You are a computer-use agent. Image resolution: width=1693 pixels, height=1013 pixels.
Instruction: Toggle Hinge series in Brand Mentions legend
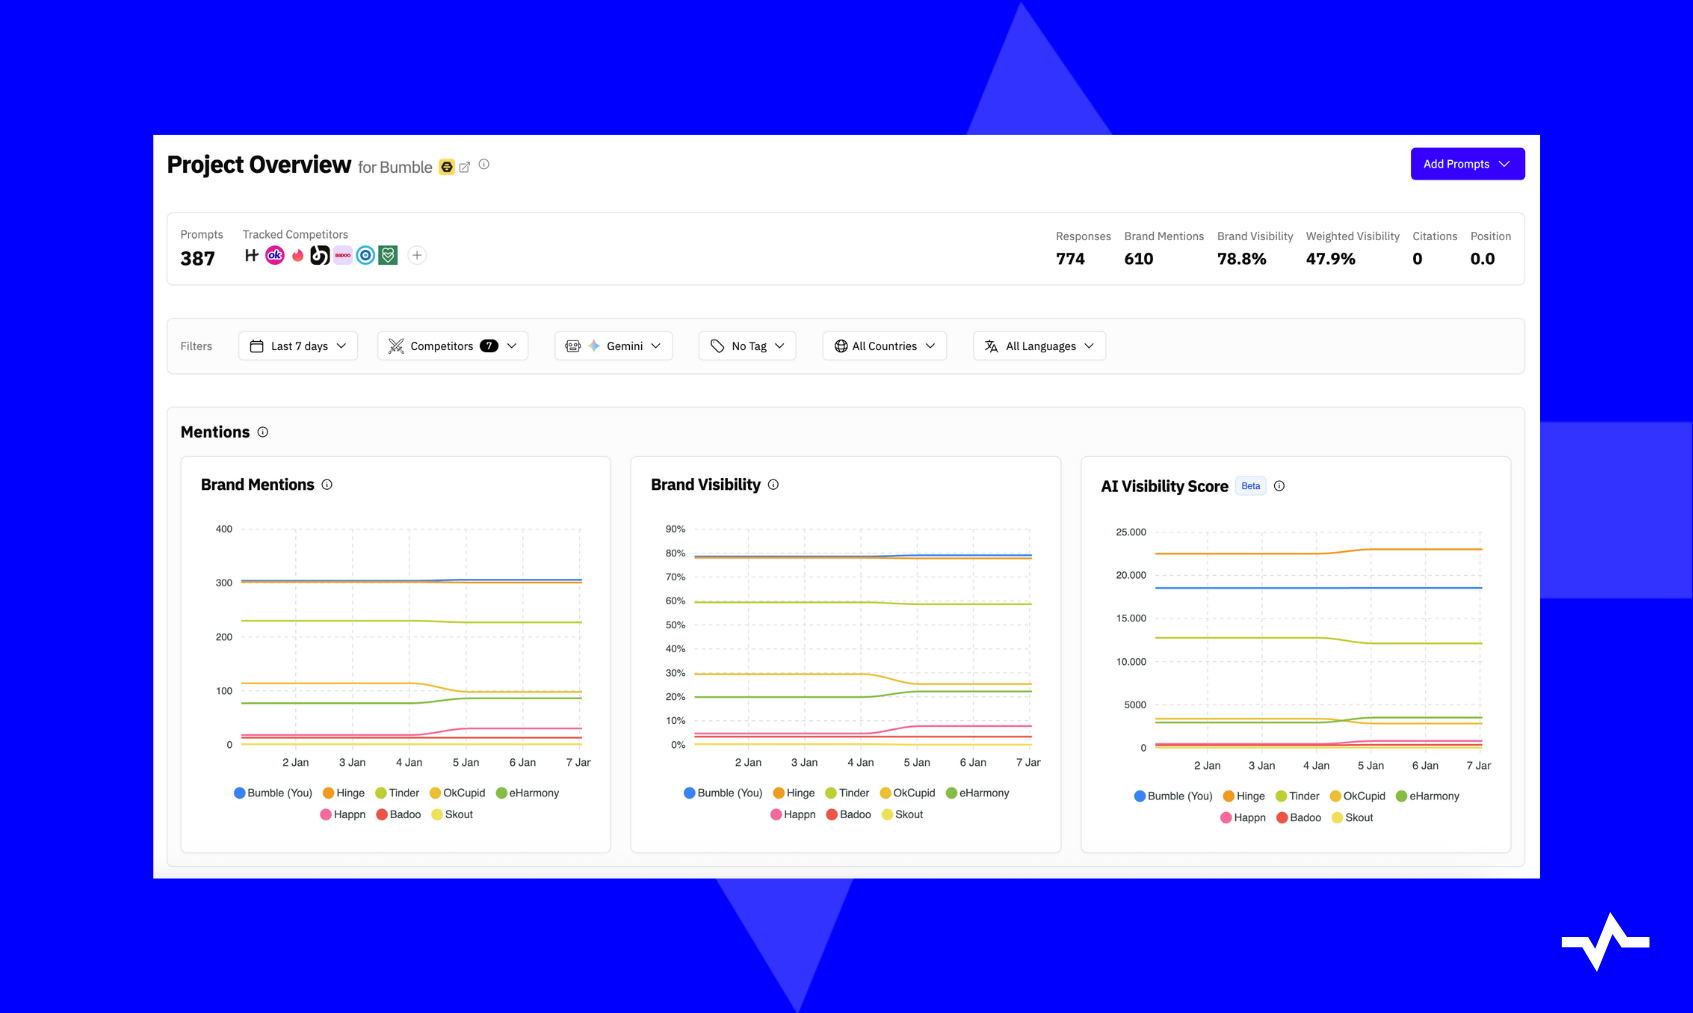pos(343,793)
